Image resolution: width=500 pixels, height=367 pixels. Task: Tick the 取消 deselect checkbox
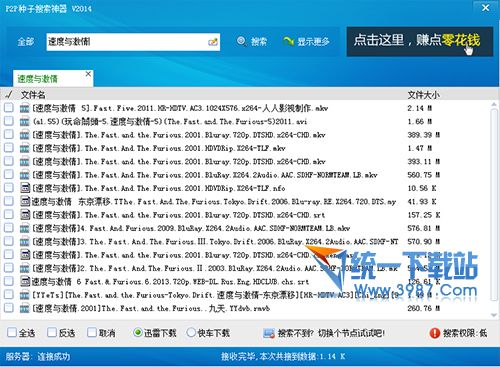[x=91, y=332]
